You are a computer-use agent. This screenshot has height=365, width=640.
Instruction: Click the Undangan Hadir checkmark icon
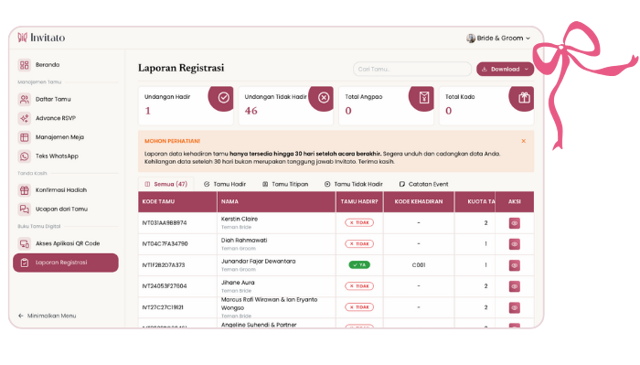[223, 97]
